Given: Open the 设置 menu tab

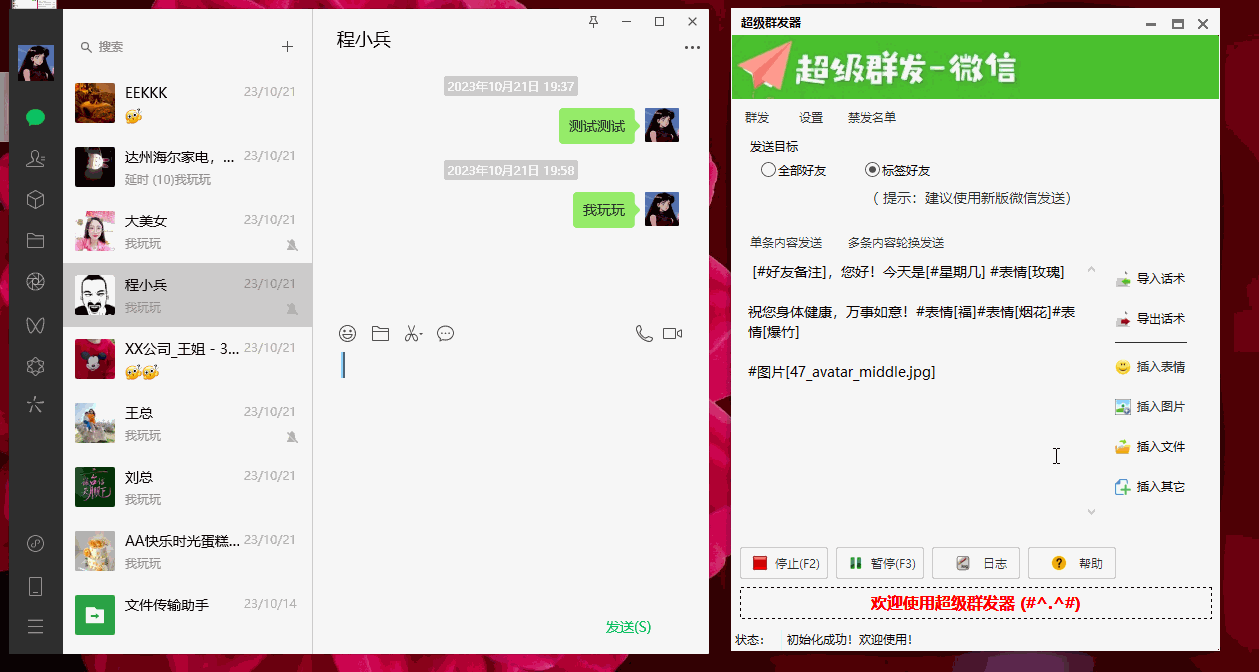Looking at the screenshot, I should click(x=811, y=117).
